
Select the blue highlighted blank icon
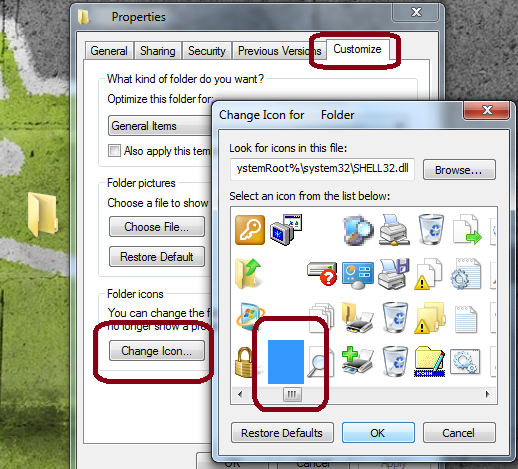(286, 362)
